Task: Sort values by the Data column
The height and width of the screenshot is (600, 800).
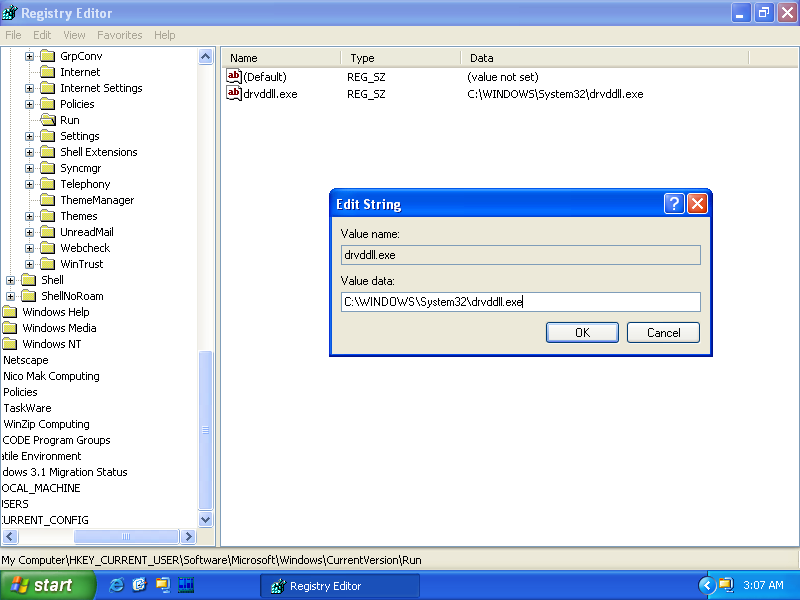Action: tap(605, 58)
